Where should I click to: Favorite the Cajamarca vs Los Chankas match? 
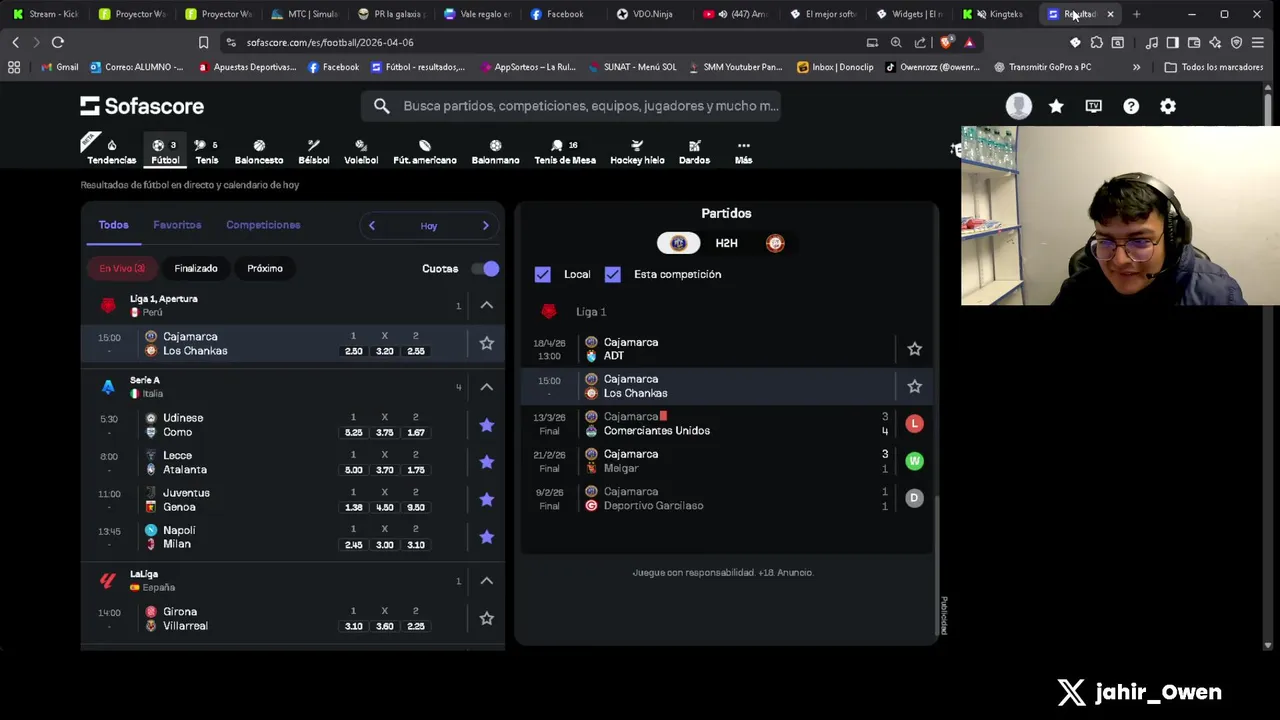click(x=486, y=343)
